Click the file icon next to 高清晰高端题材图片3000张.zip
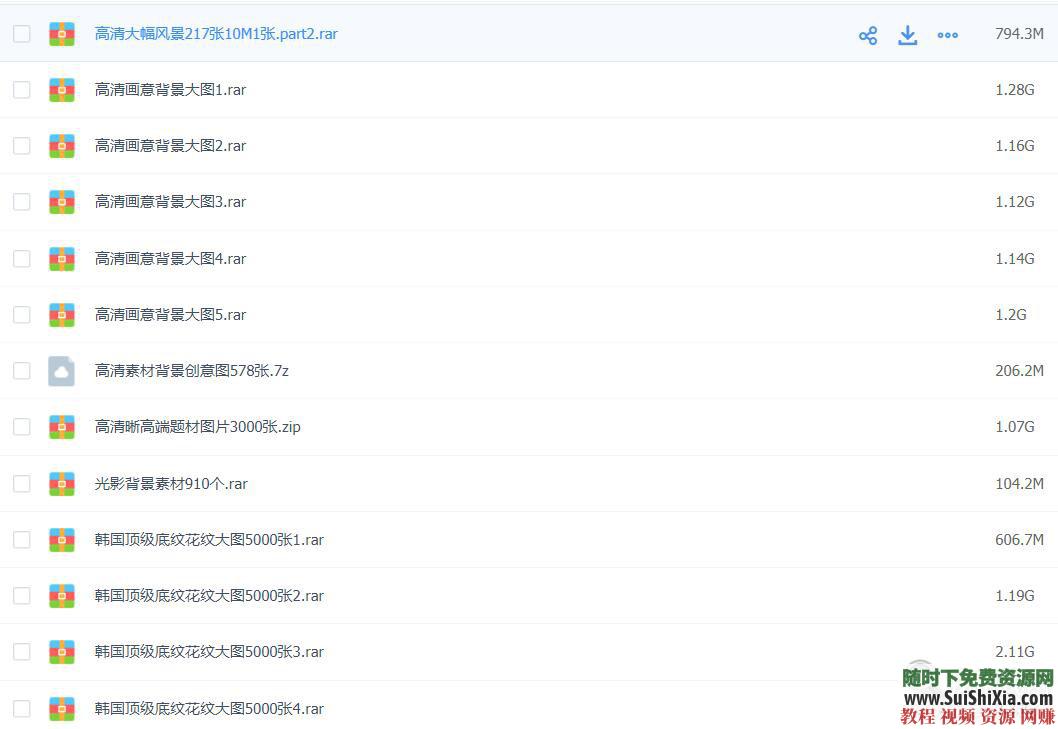Image resolution: width=1058 pixels, height=729 pixels. [61, 426]
